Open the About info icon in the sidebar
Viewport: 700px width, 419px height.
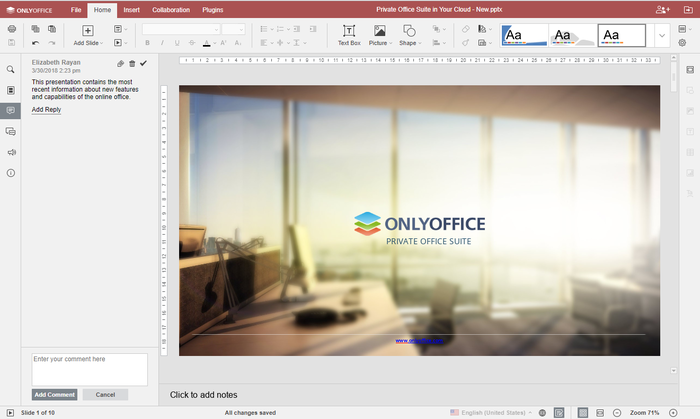click(11, 173)
